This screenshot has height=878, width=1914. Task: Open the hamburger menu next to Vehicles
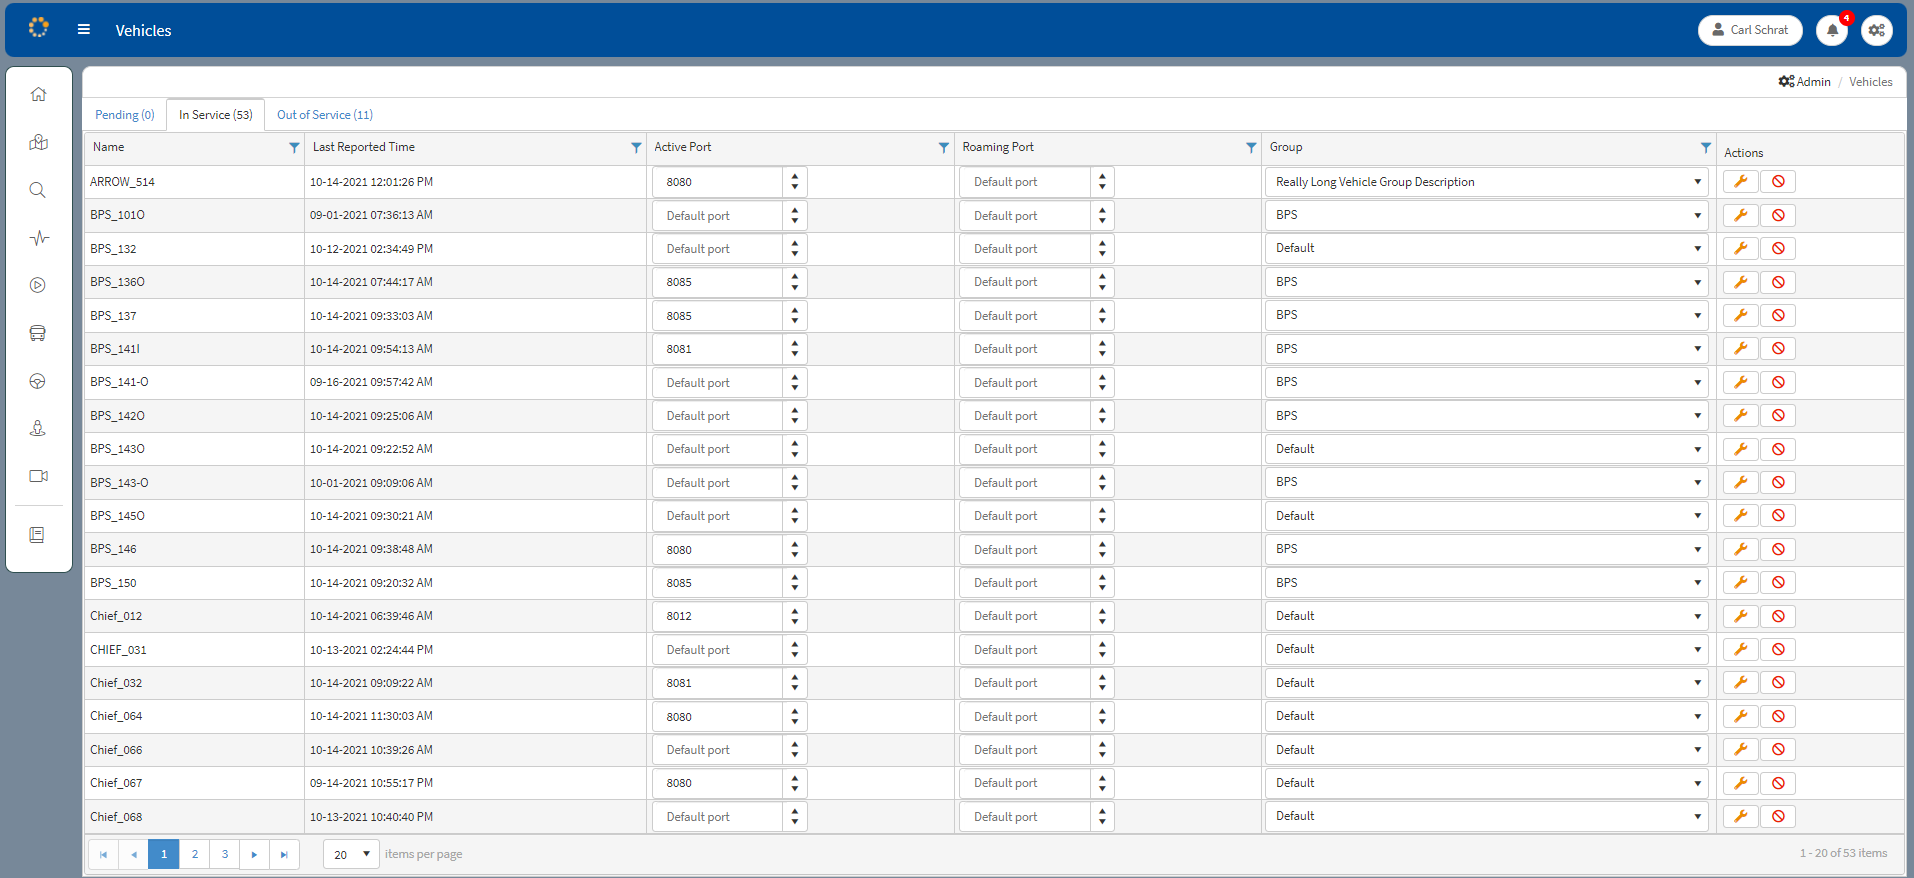point(84,30)
